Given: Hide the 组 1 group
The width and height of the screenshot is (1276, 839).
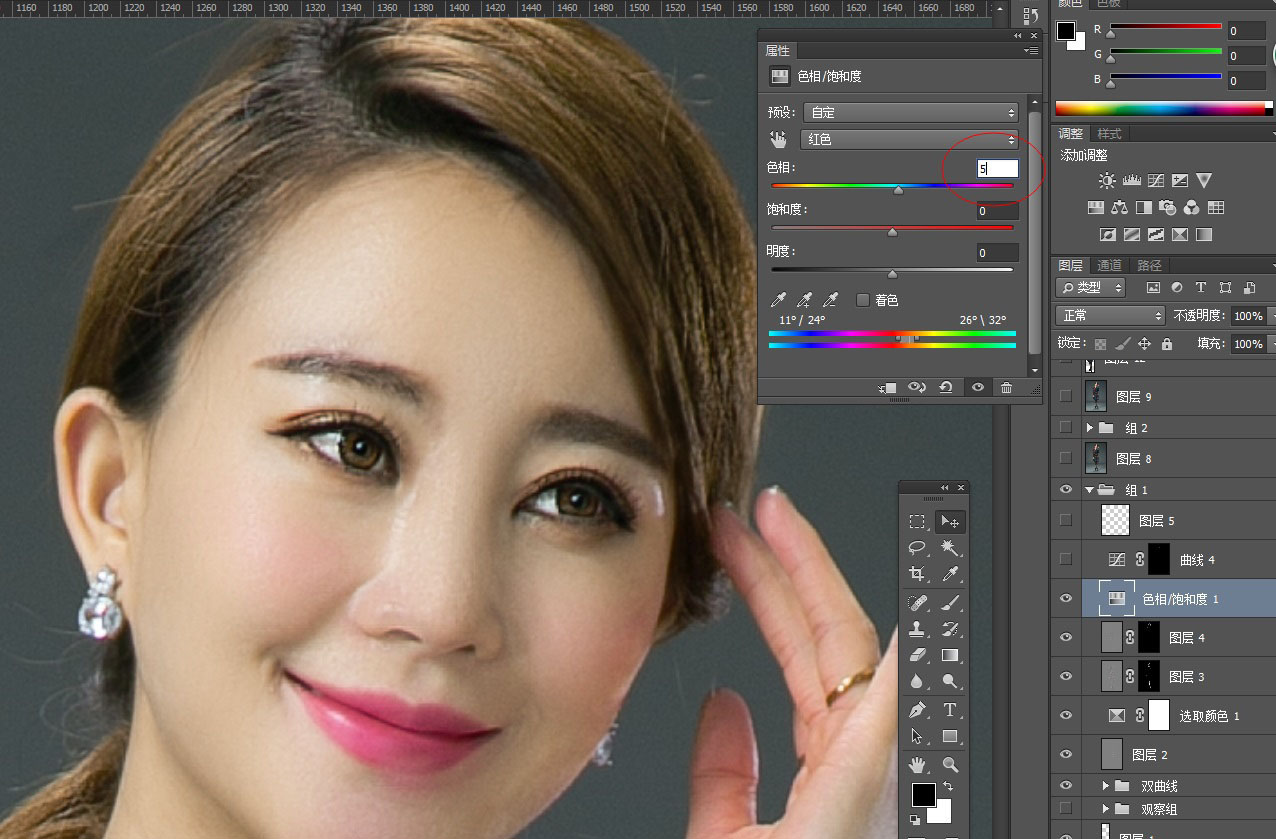Looking at the screenshot, I should tap(1066, 490).
